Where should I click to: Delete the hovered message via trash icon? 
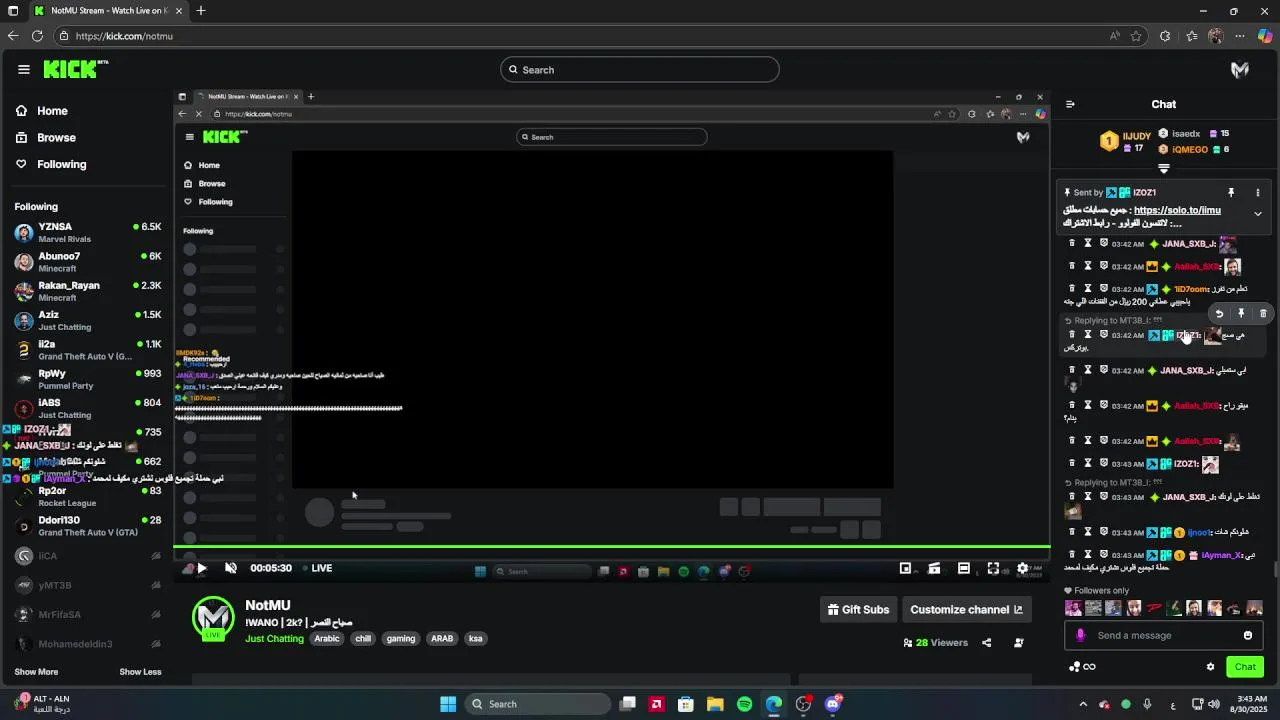tap(1263, 314)
